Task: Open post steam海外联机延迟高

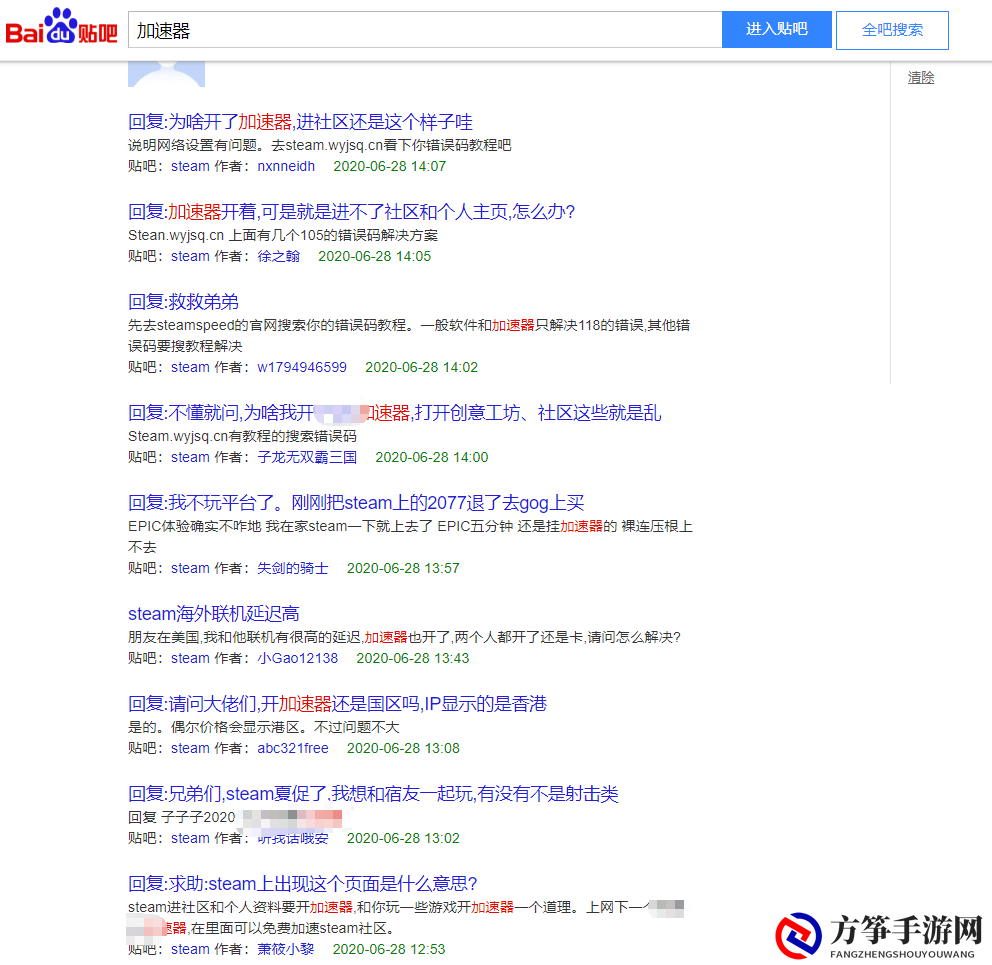Action: click(x=213, y=613)
